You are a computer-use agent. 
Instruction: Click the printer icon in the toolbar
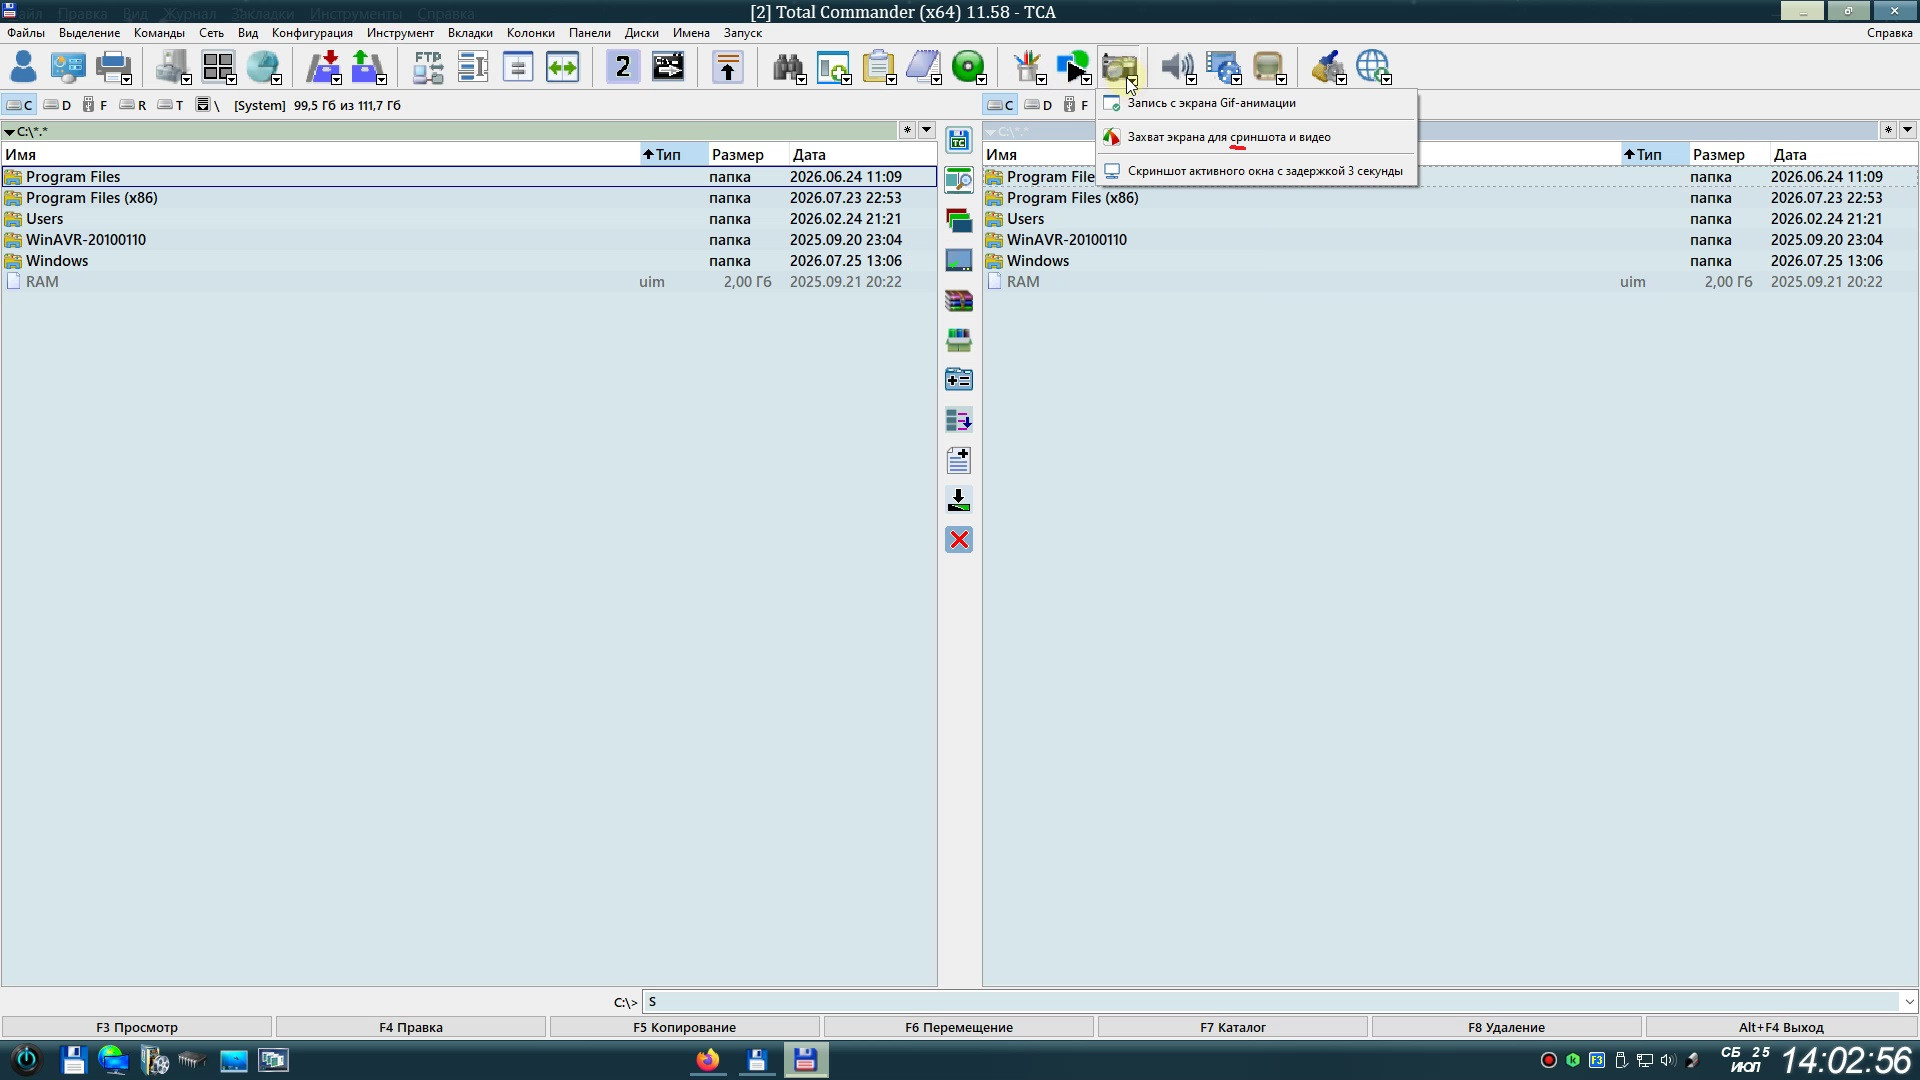tap(112, 67)
